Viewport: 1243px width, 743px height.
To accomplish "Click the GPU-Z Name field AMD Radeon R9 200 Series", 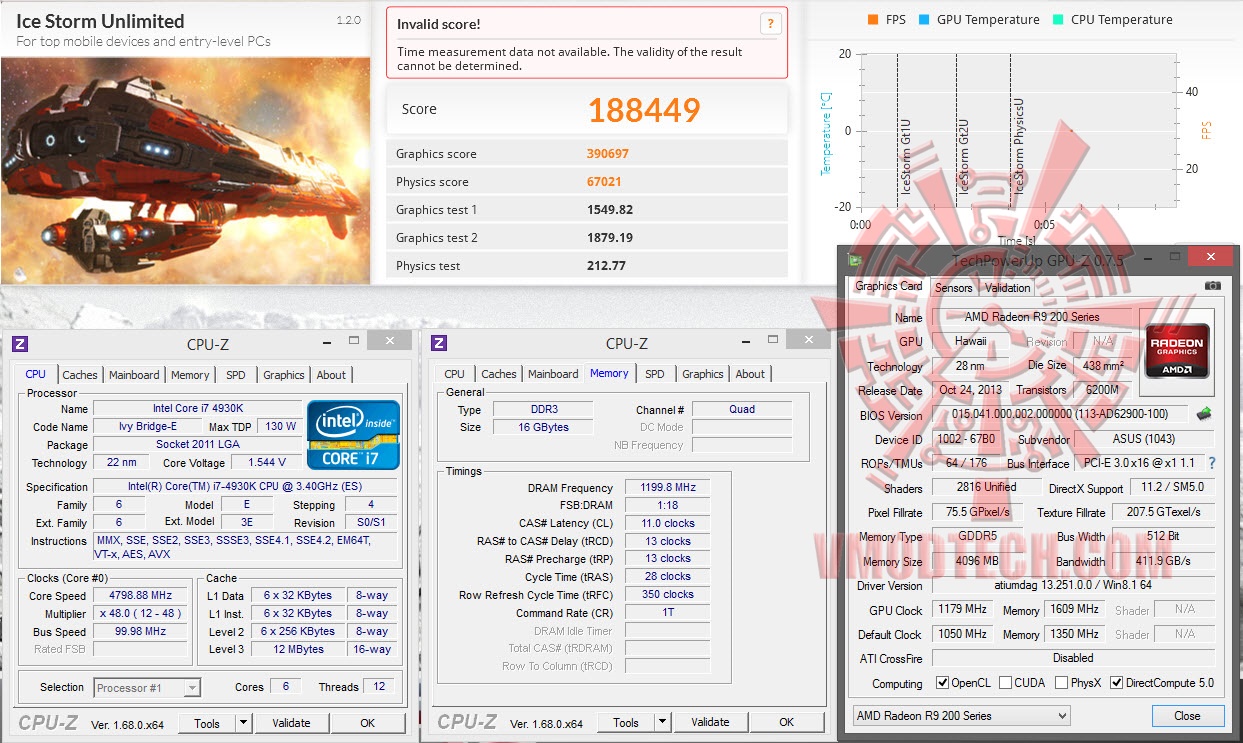I will pos(1031,317).
